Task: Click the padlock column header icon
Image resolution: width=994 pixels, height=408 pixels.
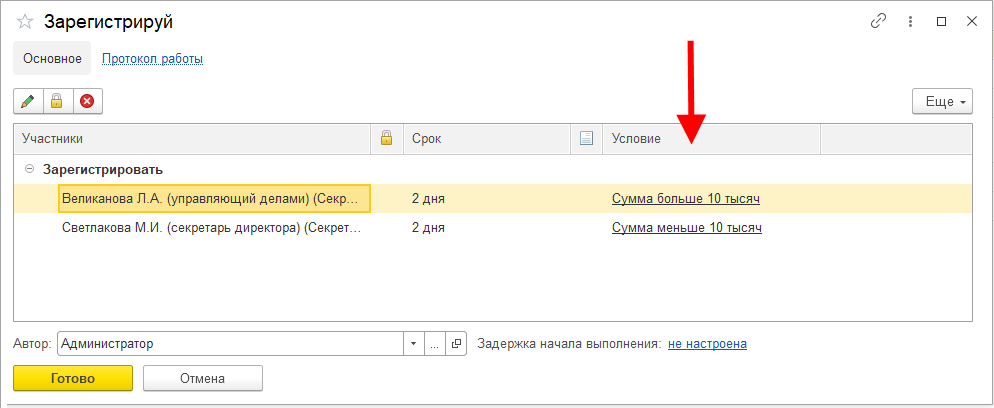Action: click(386, 139)
